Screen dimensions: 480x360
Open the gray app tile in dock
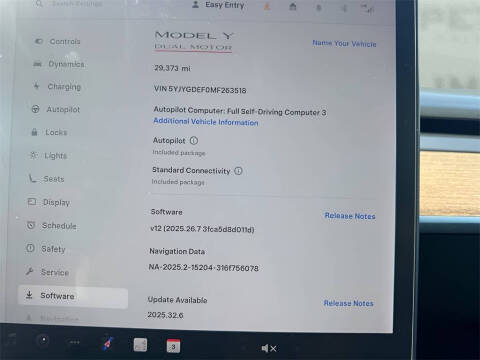(x=140, y=345)
